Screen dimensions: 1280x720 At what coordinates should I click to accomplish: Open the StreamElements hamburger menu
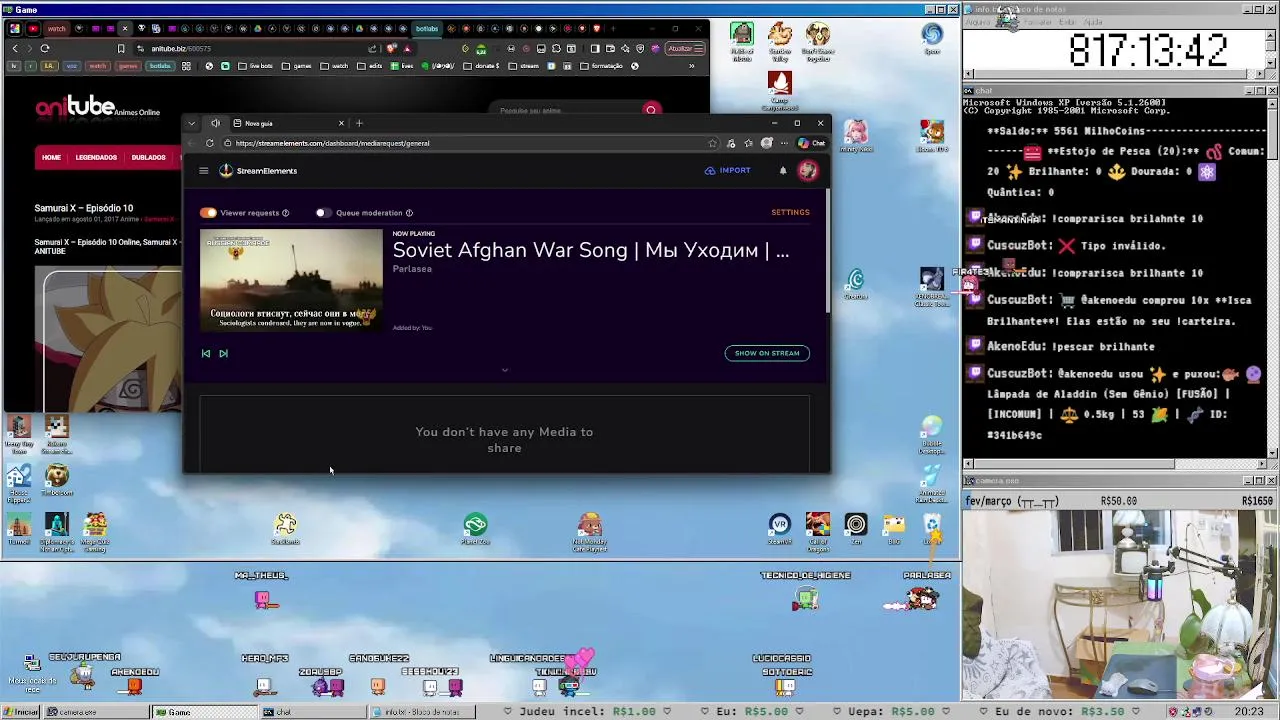point(203,171)
